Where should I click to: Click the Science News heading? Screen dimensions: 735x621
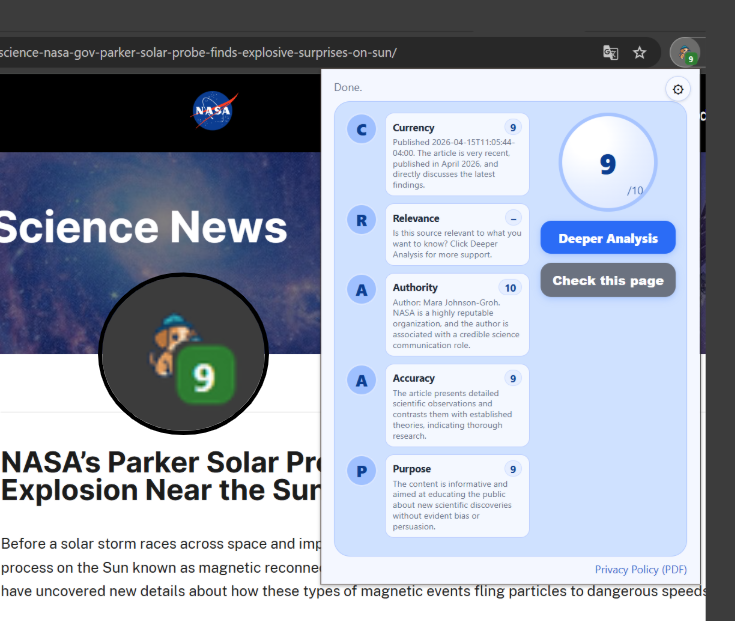click(x=143, y=228)
